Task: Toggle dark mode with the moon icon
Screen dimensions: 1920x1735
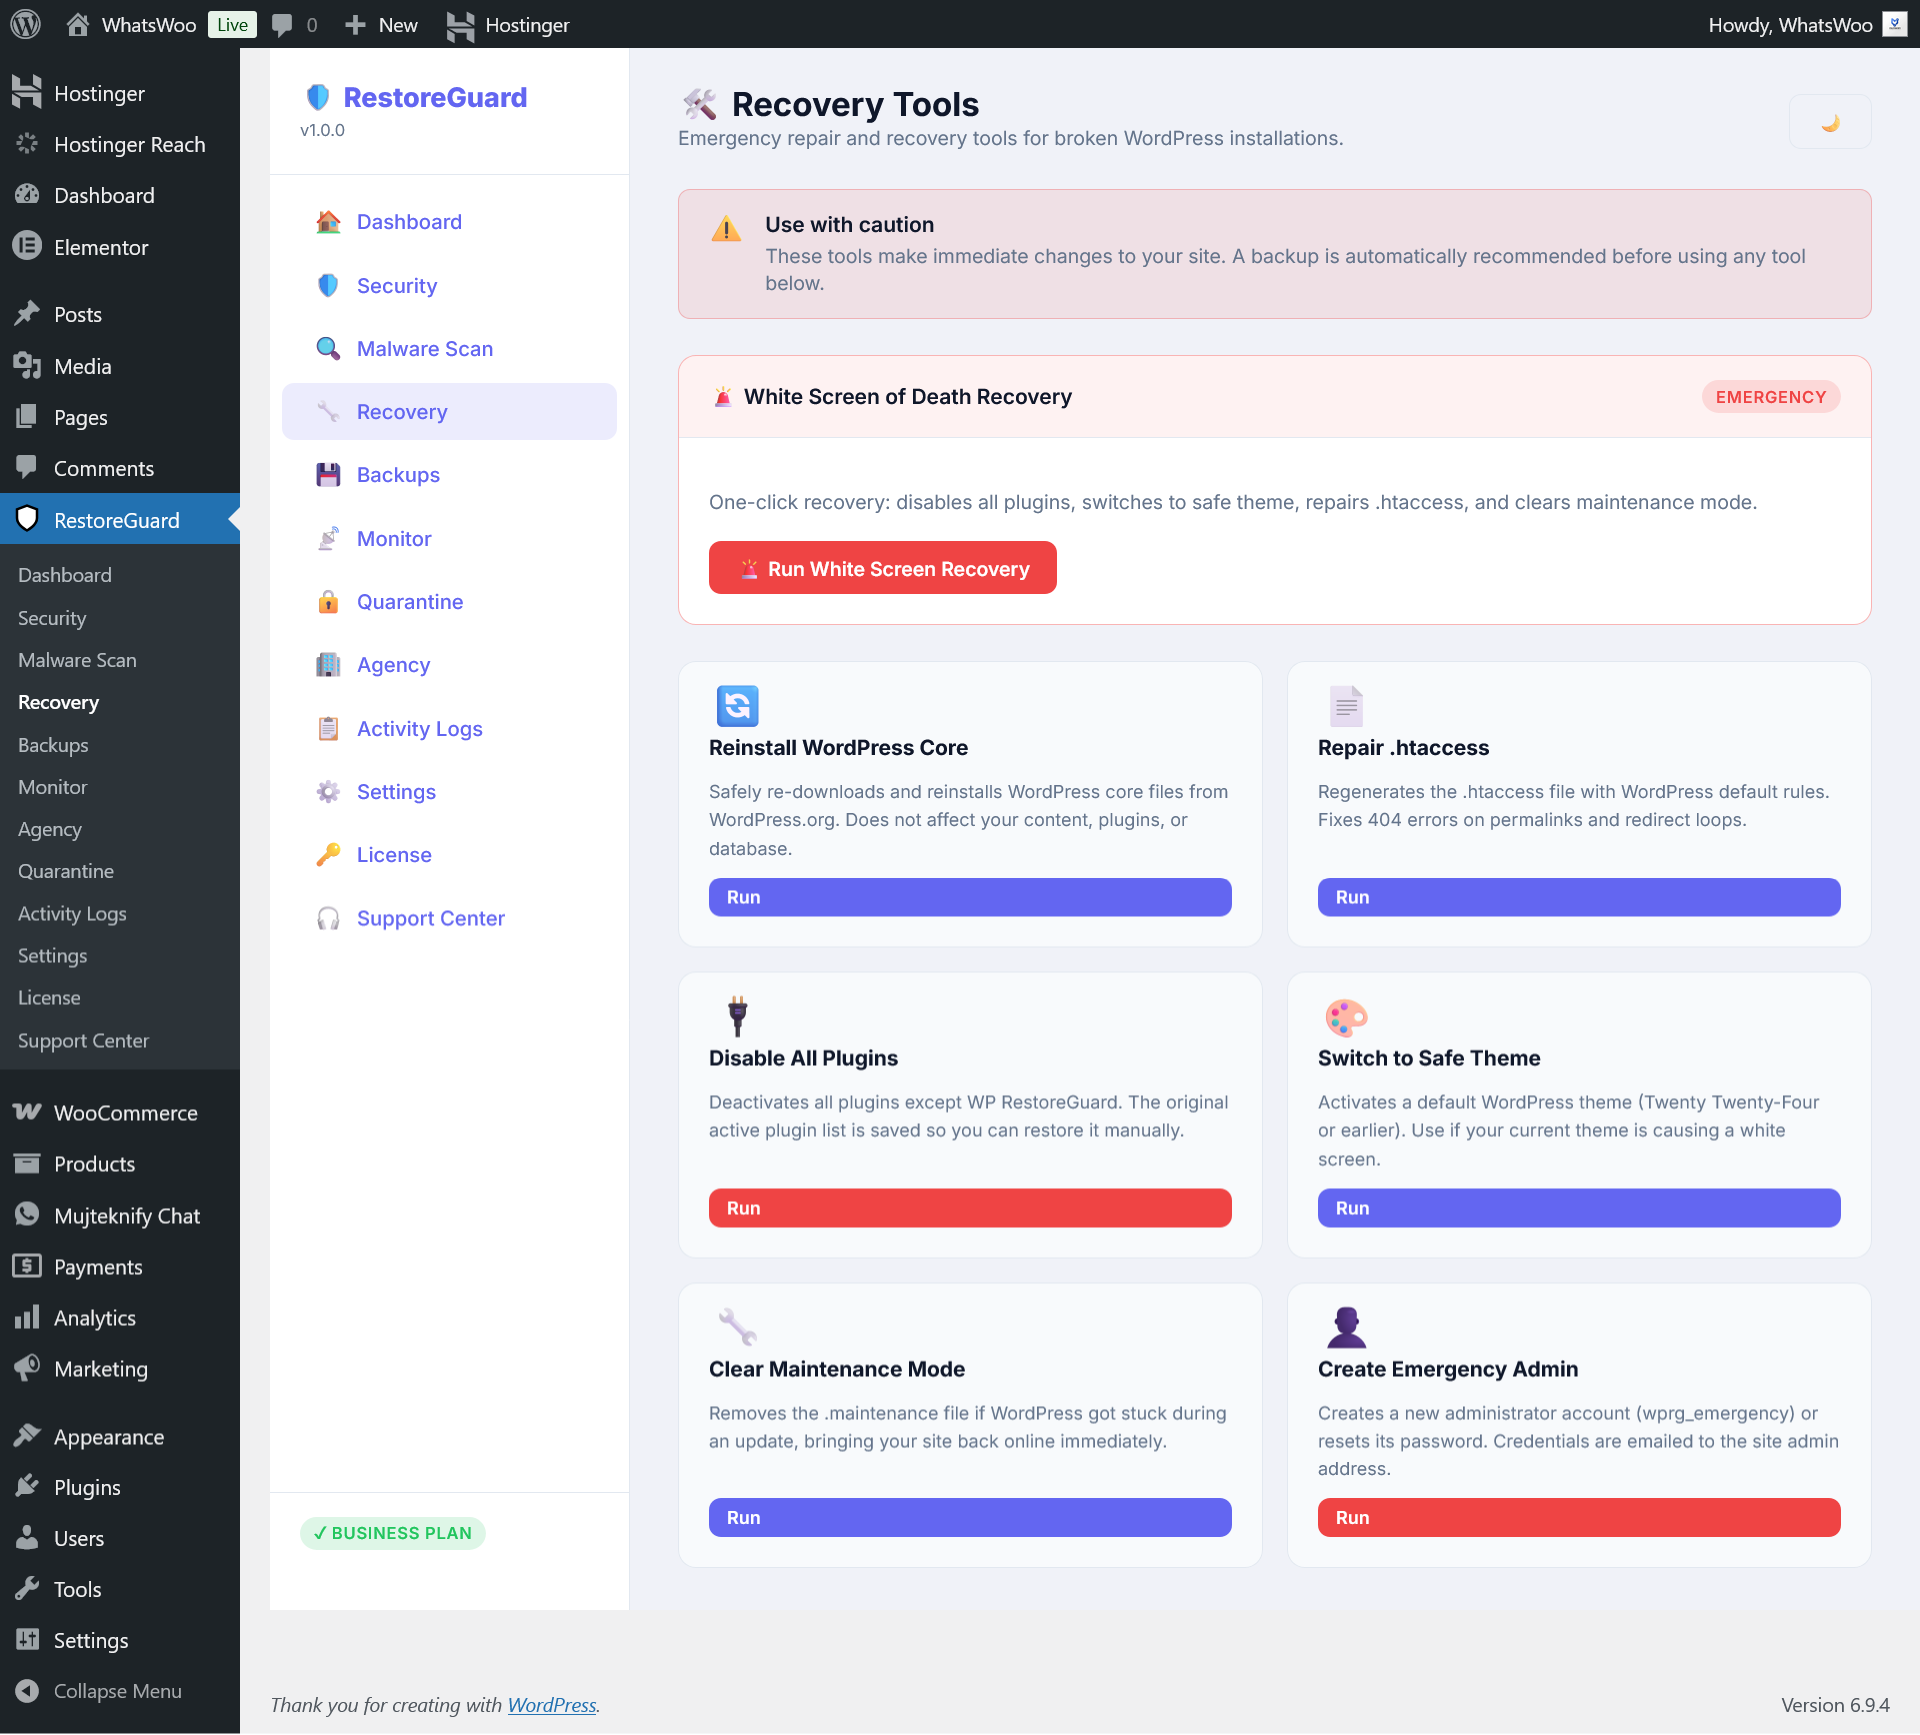Action: 1830,122
